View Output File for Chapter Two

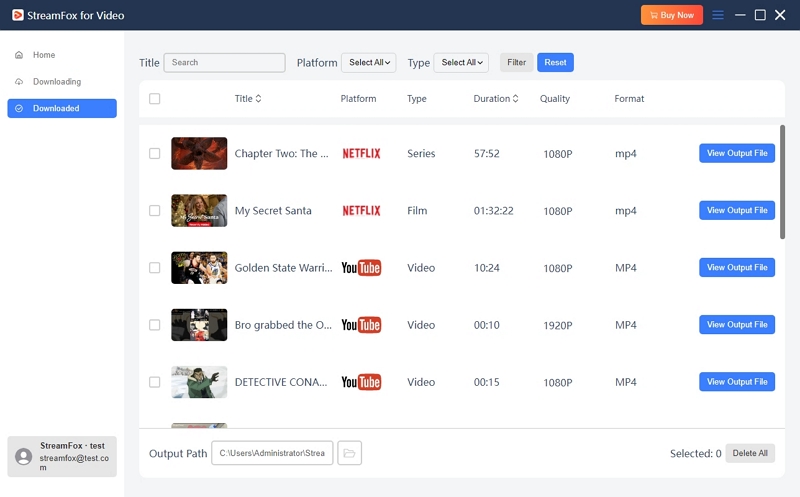[x=737, y=153]
